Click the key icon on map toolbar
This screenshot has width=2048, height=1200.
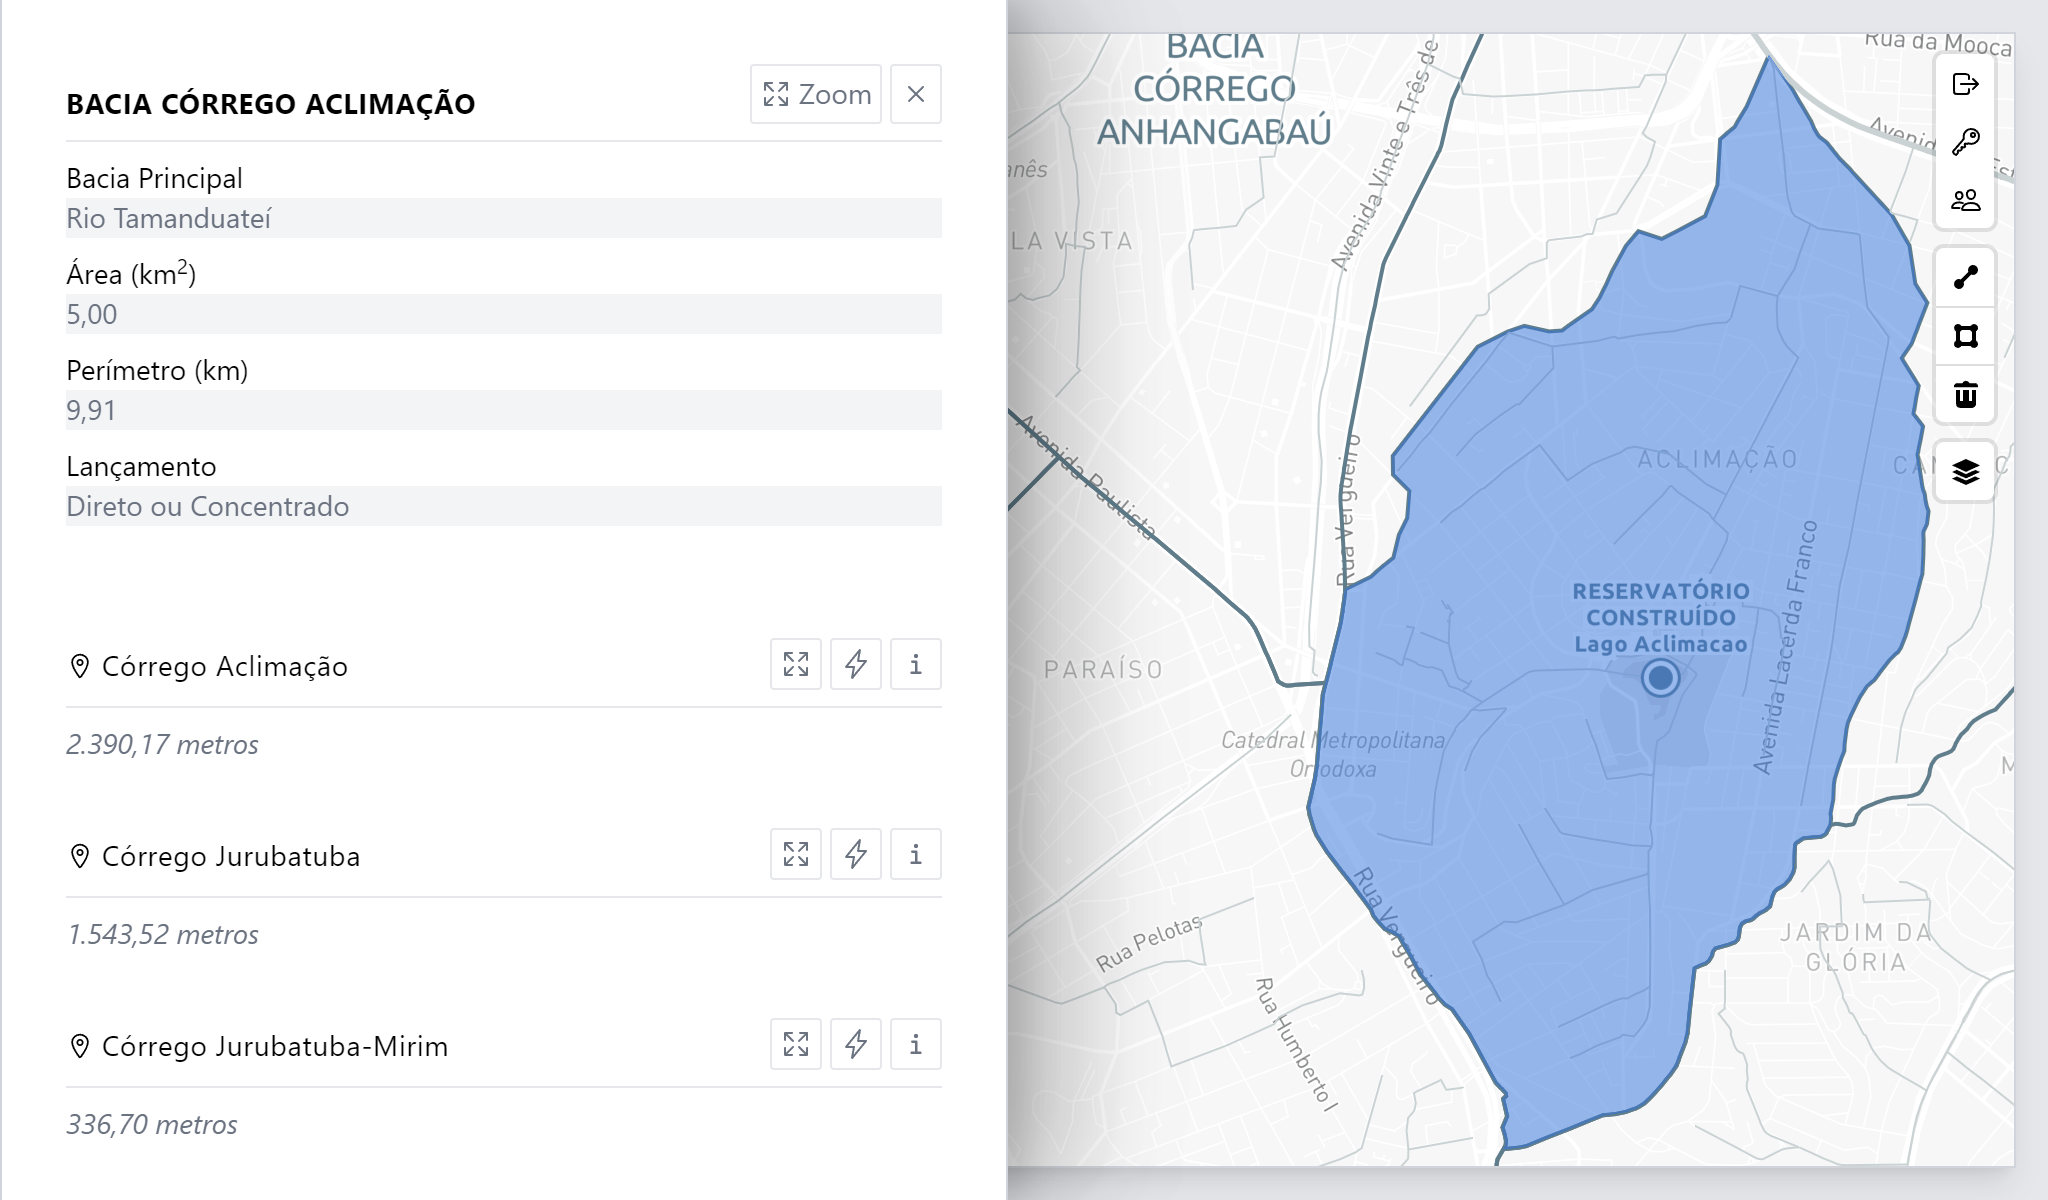(x=1966, y=142)
